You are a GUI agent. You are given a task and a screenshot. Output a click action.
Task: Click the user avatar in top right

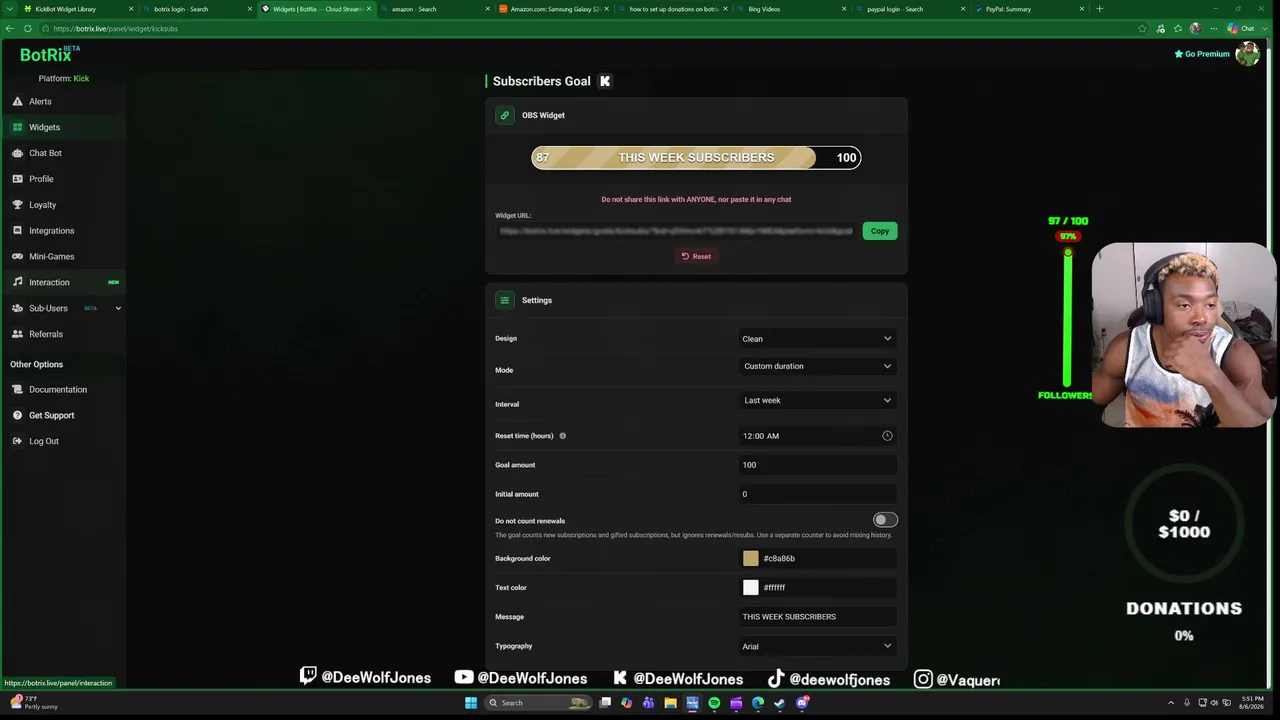[1247, 54]
